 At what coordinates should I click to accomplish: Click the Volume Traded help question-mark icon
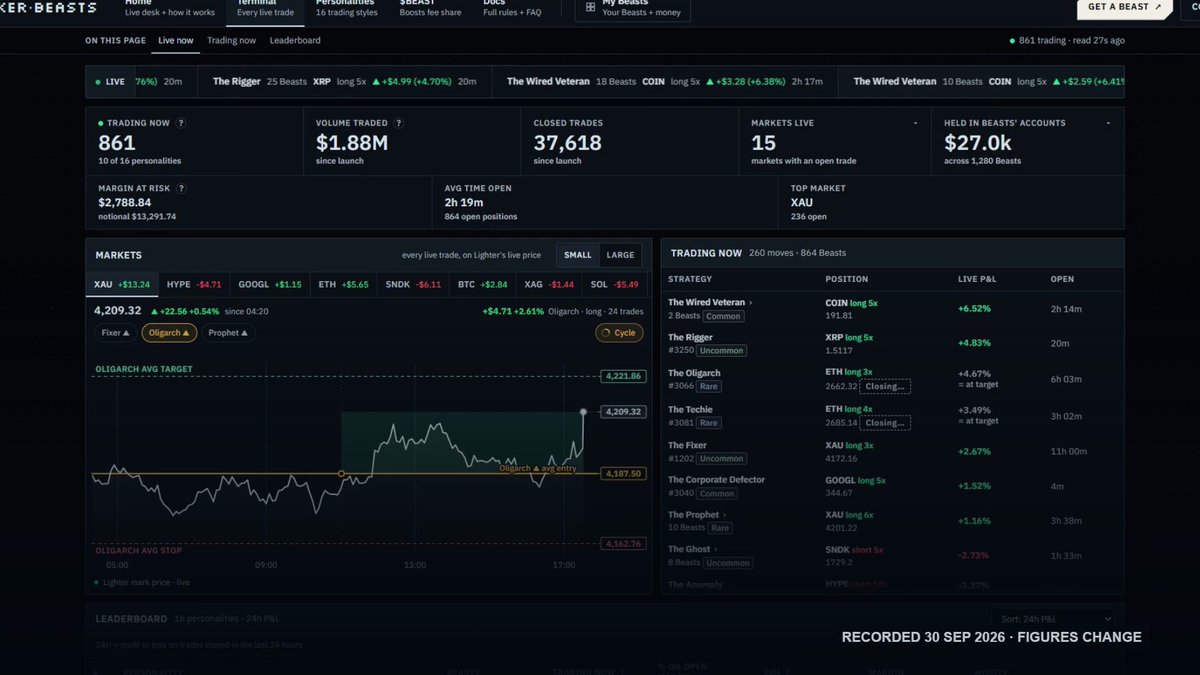tap(399, 123)
